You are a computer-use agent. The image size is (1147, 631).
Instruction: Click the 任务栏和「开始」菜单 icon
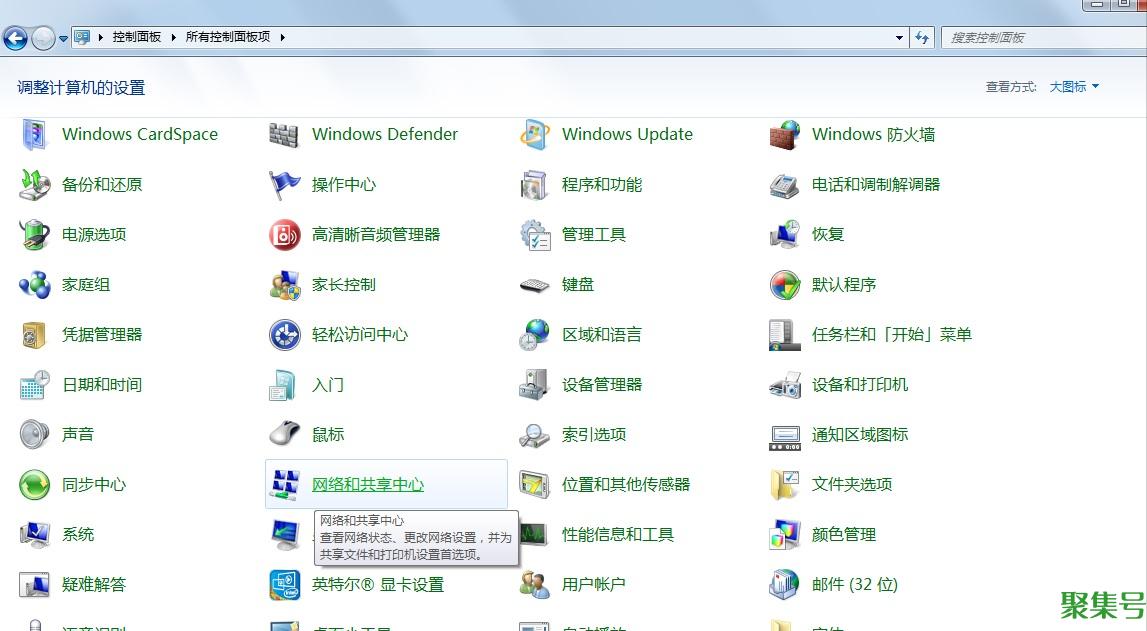(x=784, y=335)
